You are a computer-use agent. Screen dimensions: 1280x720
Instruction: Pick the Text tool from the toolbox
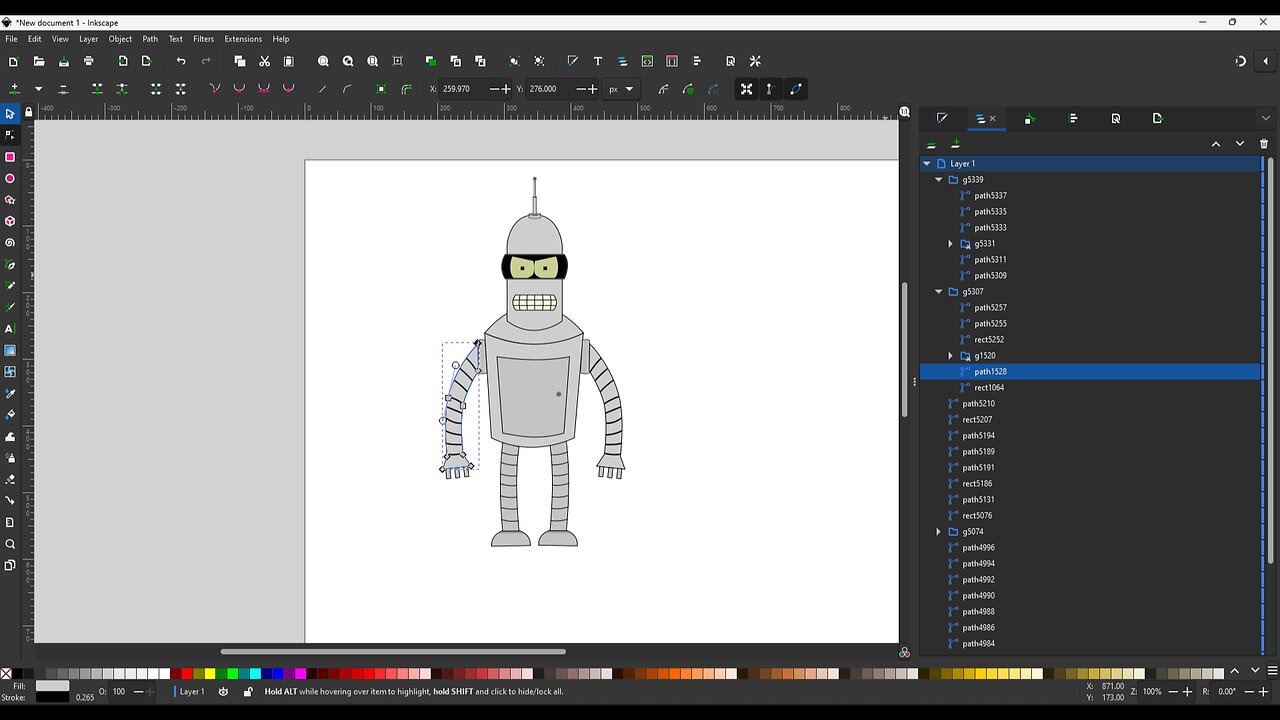pos(10,328)
